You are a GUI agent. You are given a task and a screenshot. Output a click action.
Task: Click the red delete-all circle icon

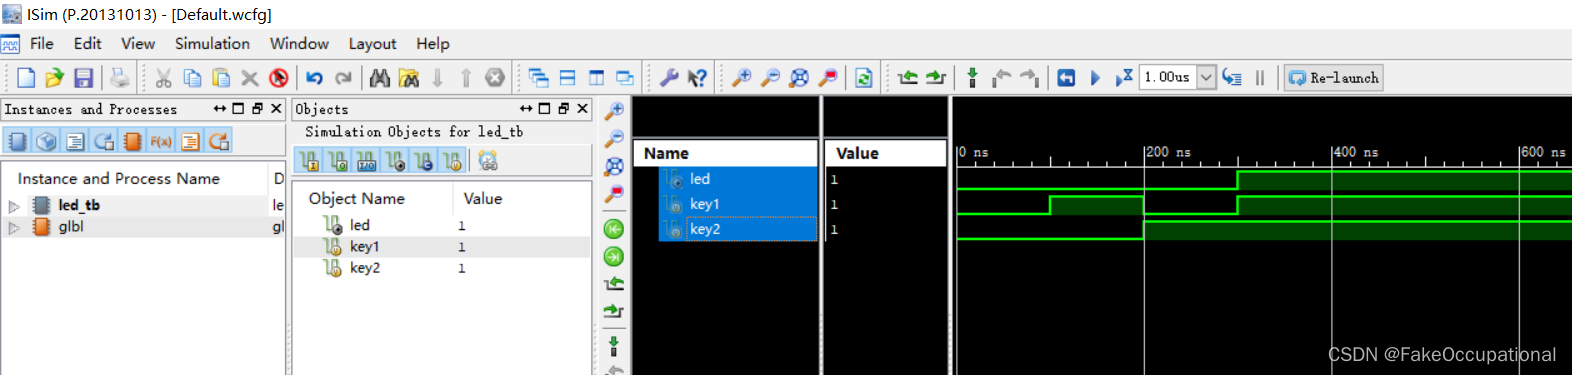click(279, 78)
